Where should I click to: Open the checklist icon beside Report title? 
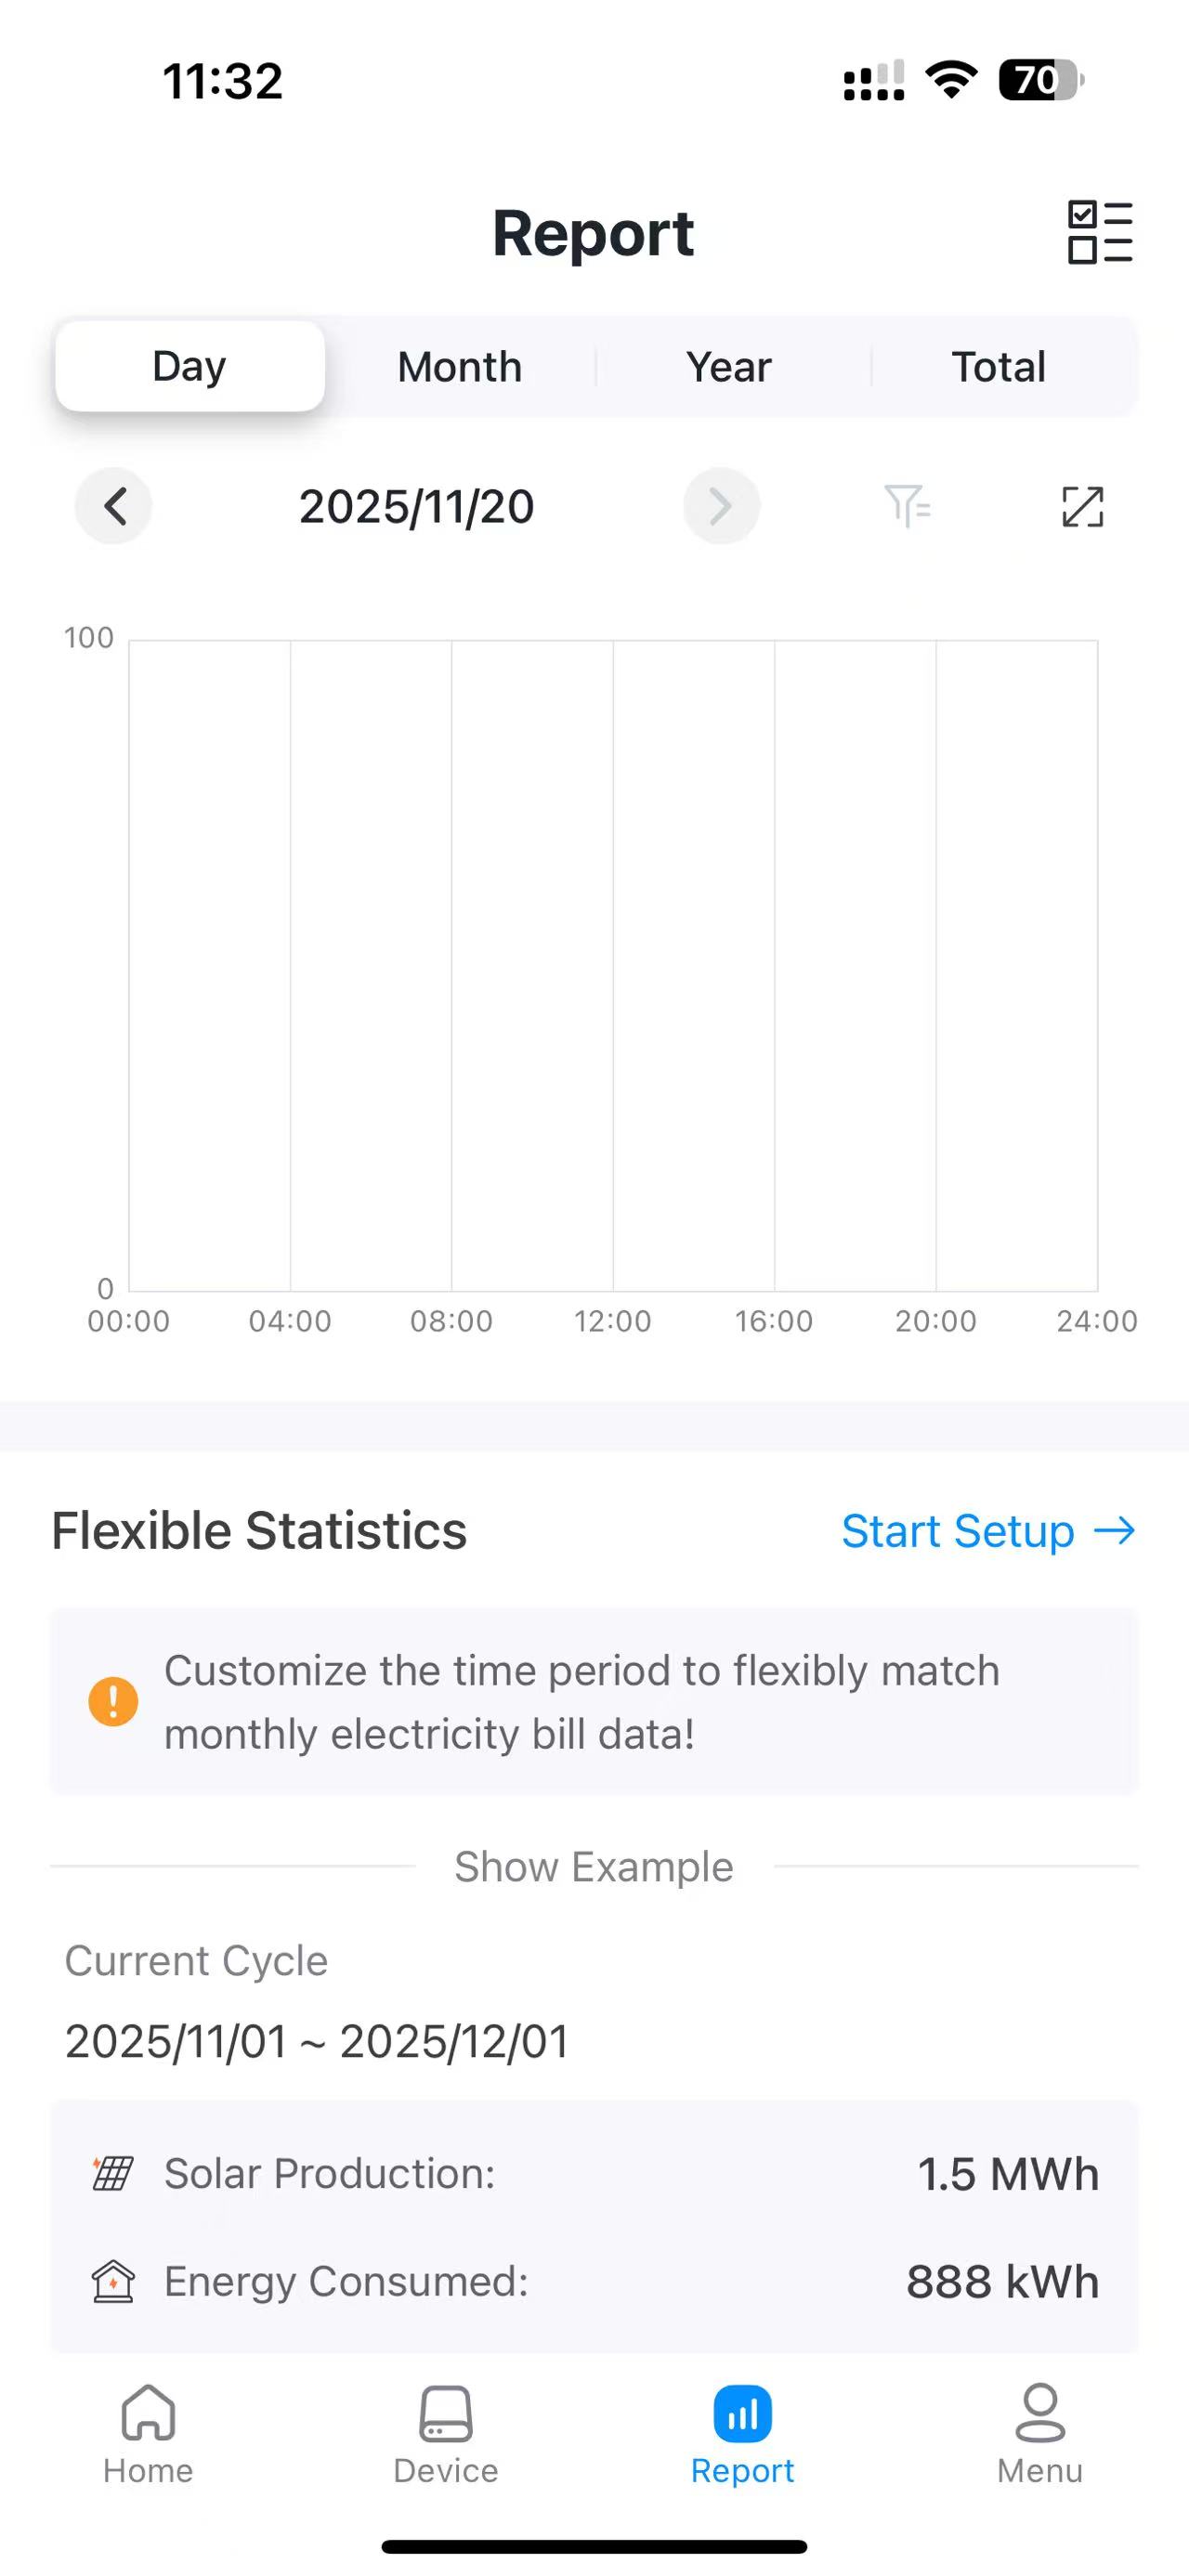point(1099,232)
